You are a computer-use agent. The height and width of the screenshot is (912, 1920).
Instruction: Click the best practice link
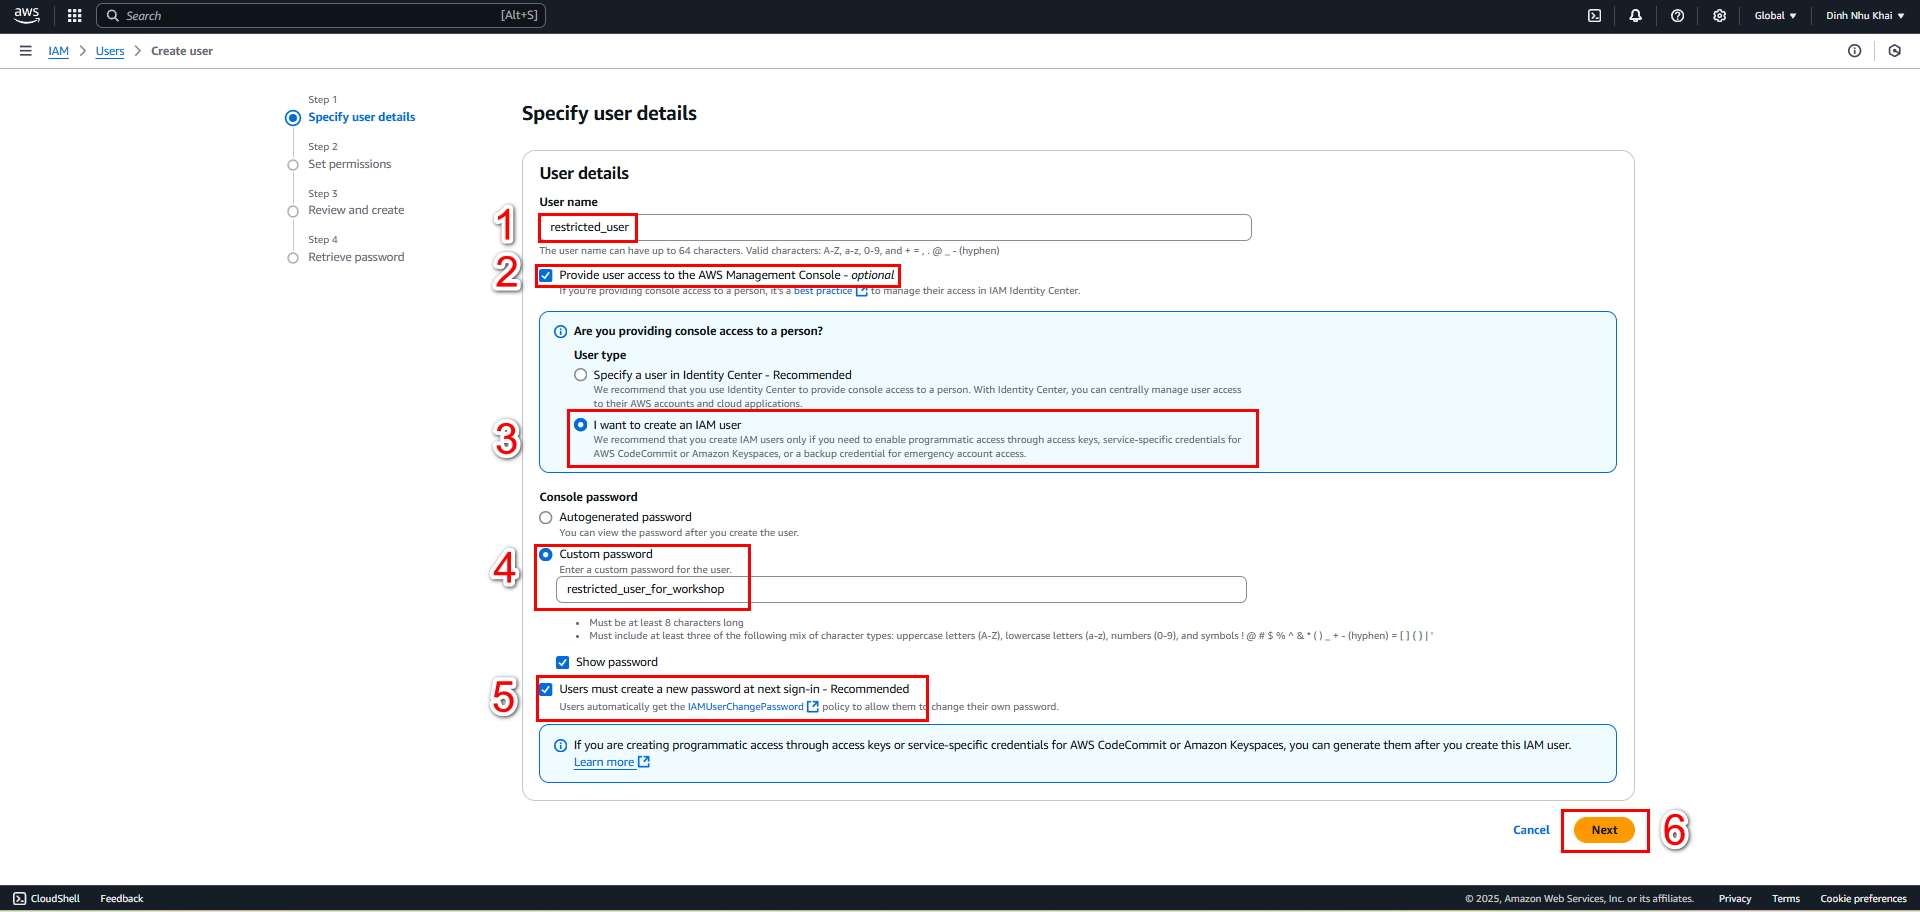pyautogui.click(x=823, y=291)
